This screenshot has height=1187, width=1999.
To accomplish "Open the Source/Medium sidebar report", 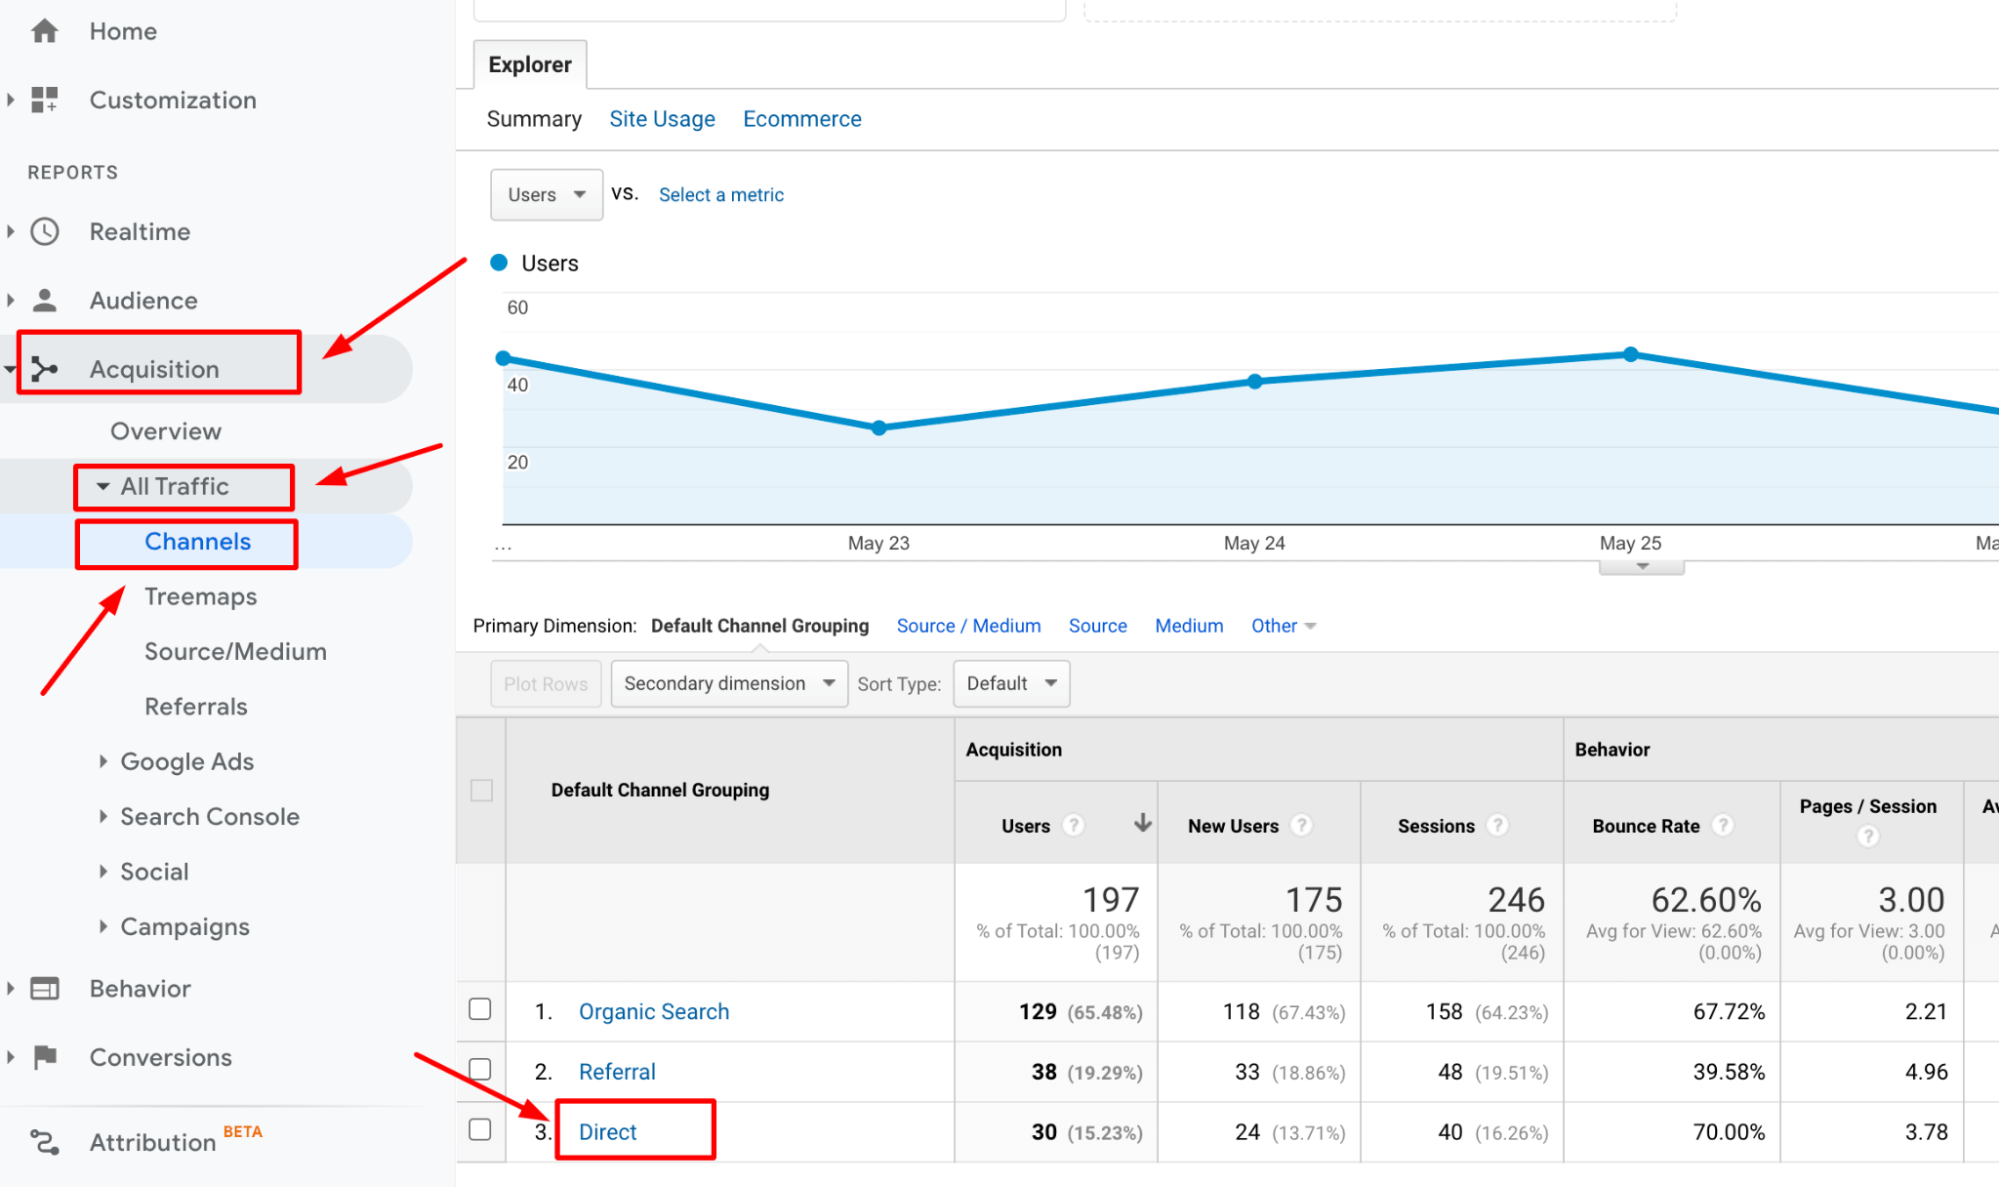I will (x=235, y=651).
